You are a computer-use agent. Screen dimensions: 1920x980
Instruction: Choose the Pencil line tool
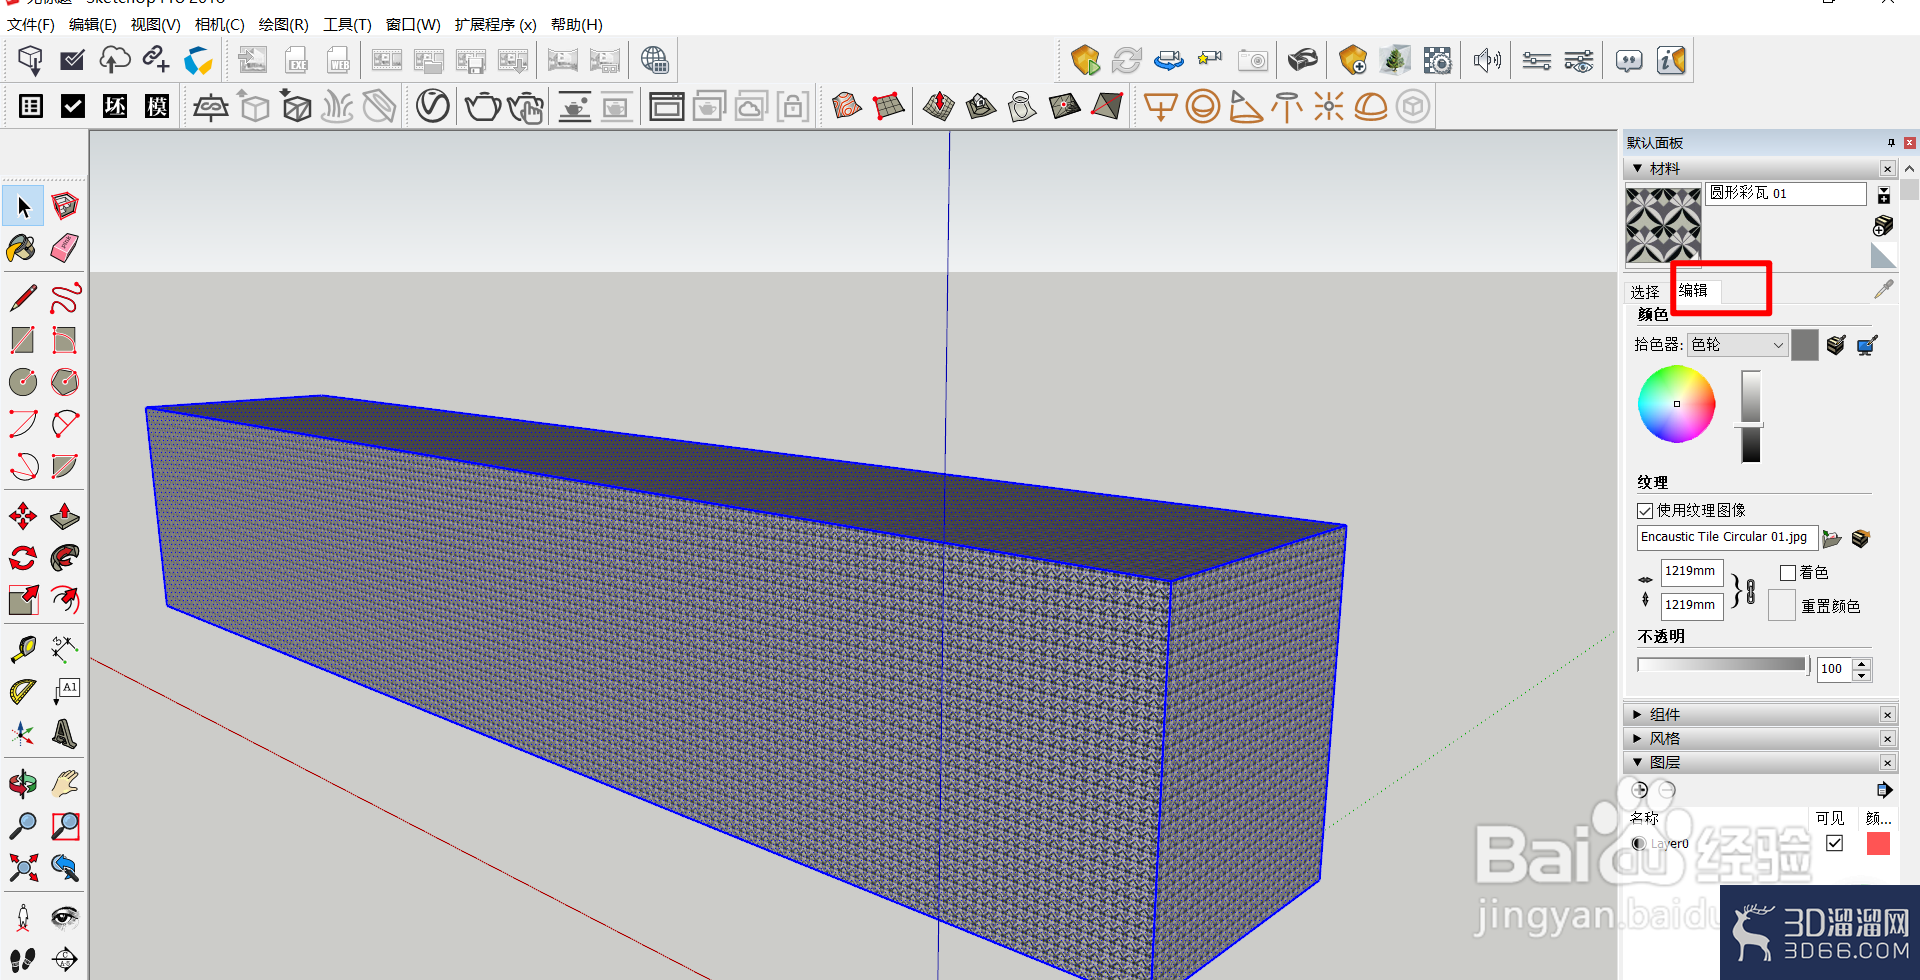[23, 298]
